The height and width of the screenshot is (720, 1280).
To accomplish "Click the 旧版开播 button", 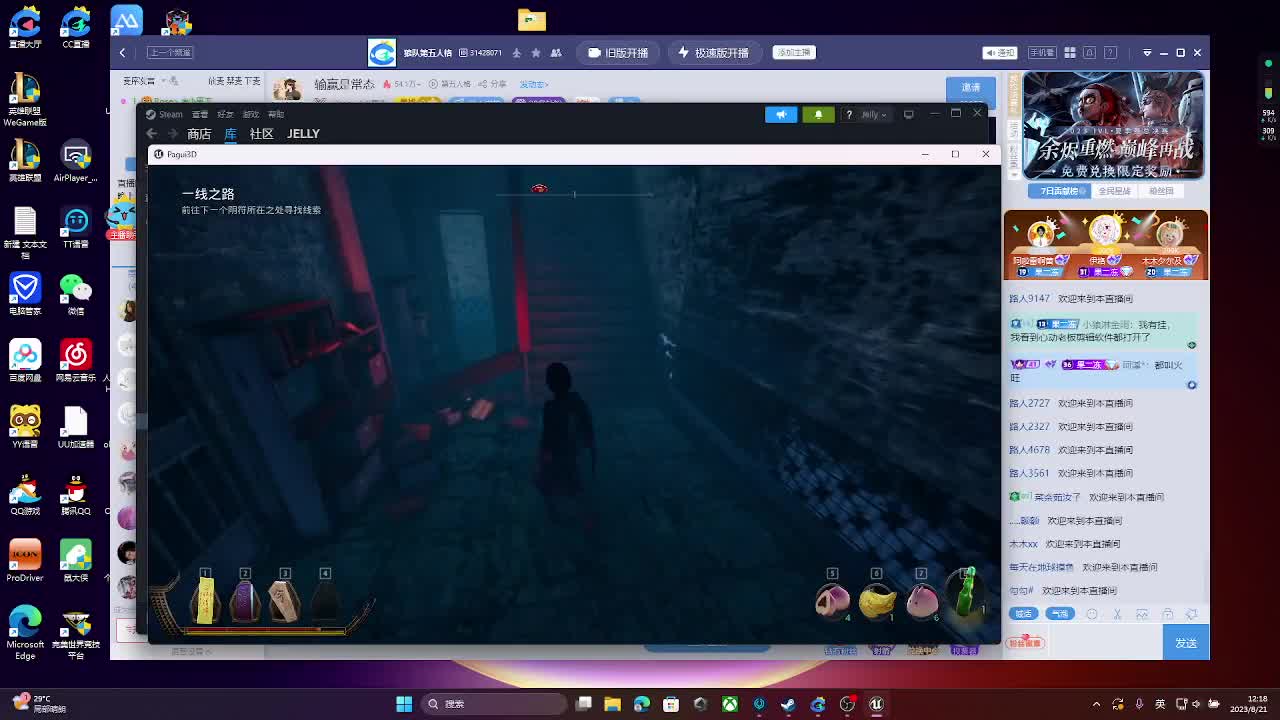I will 618,53.
